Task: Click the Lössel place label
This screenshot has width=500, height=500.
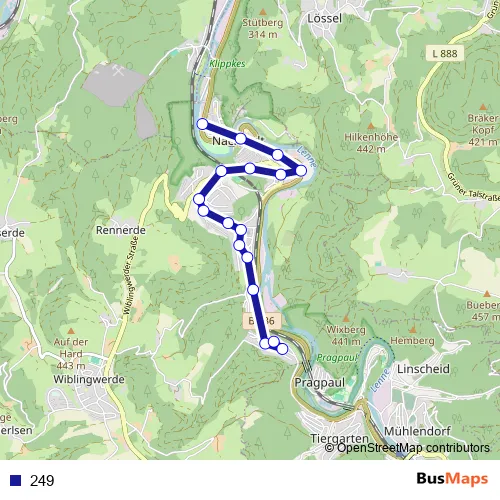Action: (x=324, y=18)
